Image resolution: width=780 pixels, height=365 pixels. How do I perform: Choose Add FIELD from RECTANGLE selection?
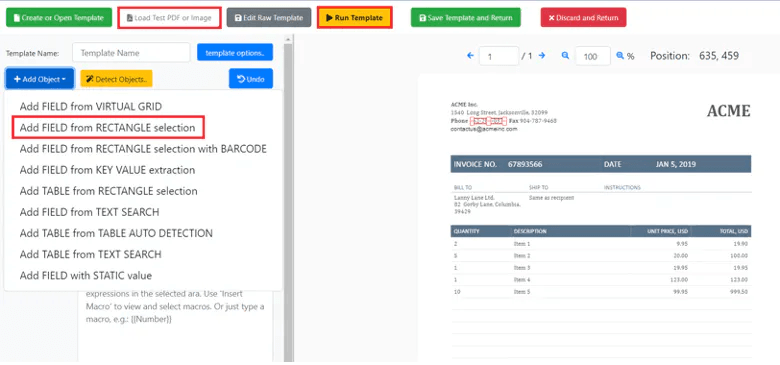tap(108, 128)
